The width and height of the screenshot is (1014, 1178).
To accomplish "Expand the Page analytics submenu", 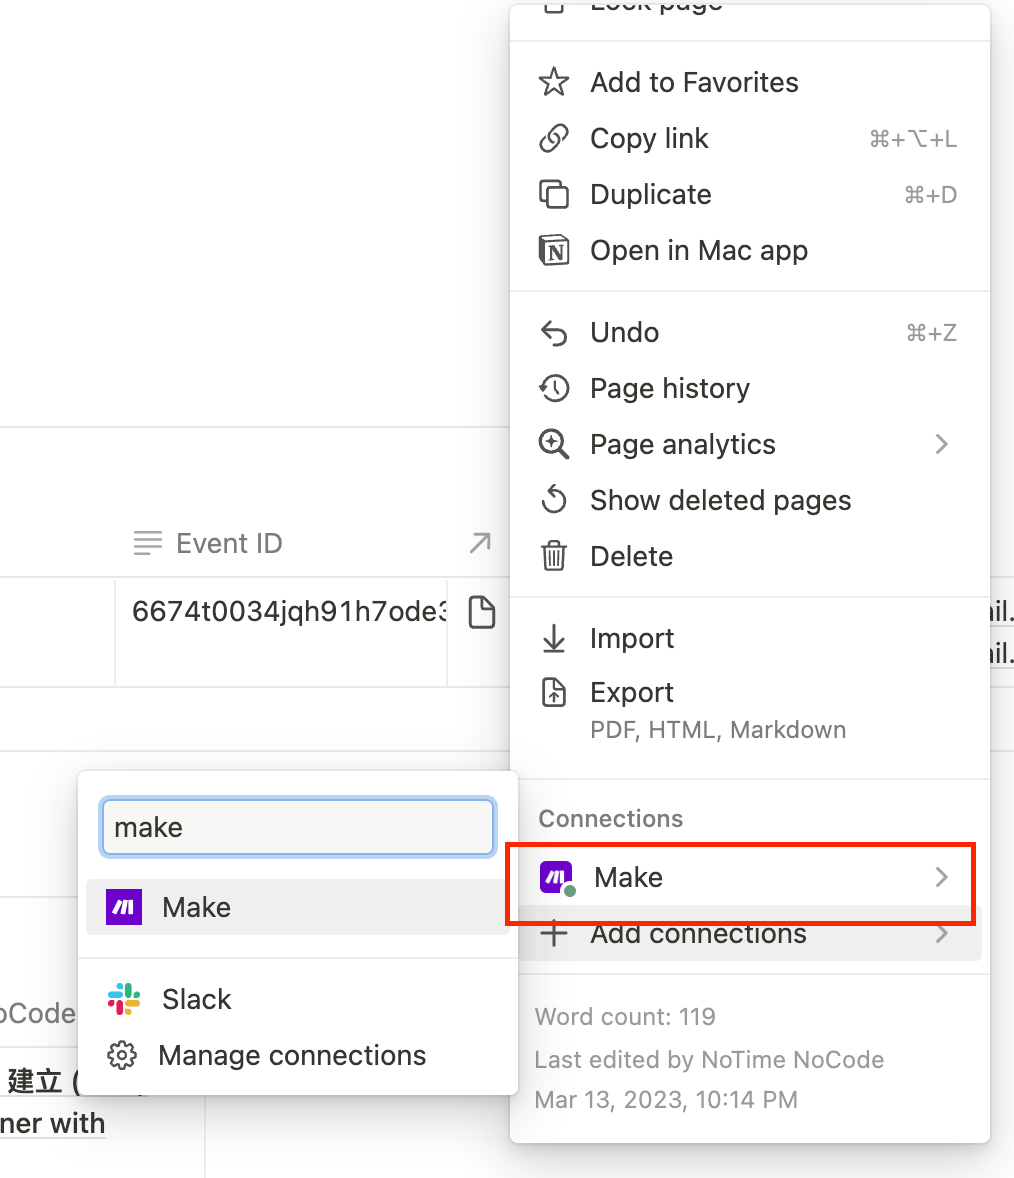I will 941,444.
